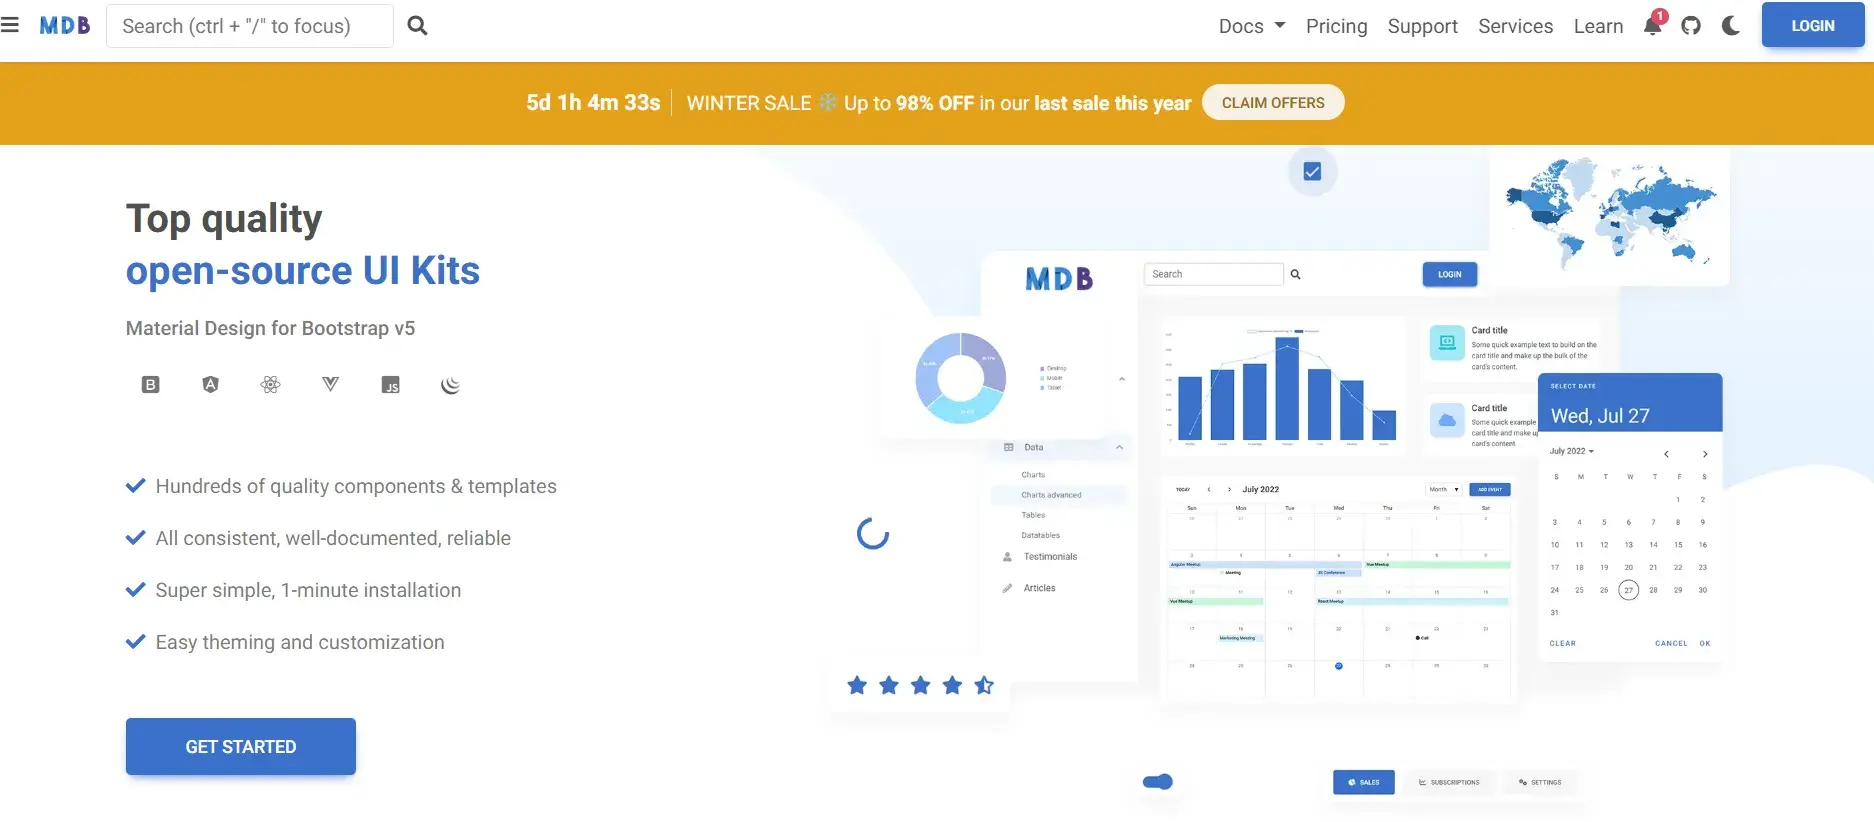This screenshot has height=822, width=1874.
Task: Flip the blue toggle switch
Action: point(1158,782)
